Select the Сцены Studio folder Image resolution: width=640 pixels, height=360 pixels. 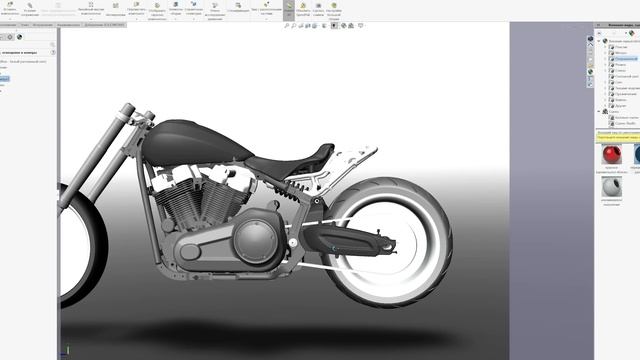click(622, 123)
